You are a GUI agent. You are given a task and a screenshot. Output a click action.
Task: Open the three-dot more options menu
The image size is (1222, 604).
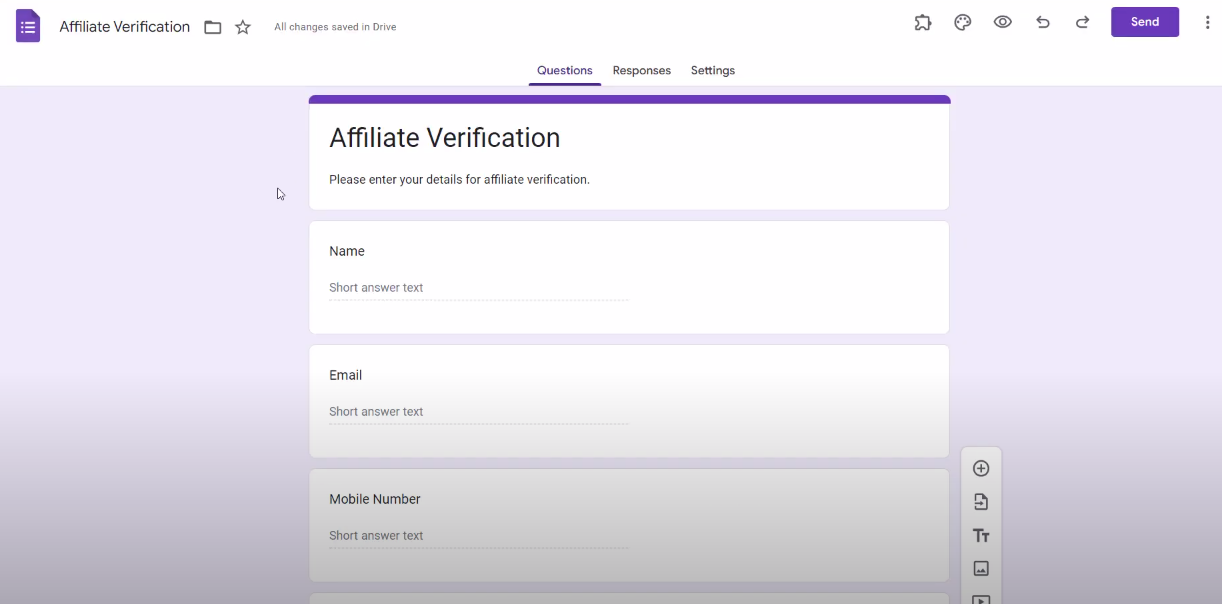[1208, 22]
